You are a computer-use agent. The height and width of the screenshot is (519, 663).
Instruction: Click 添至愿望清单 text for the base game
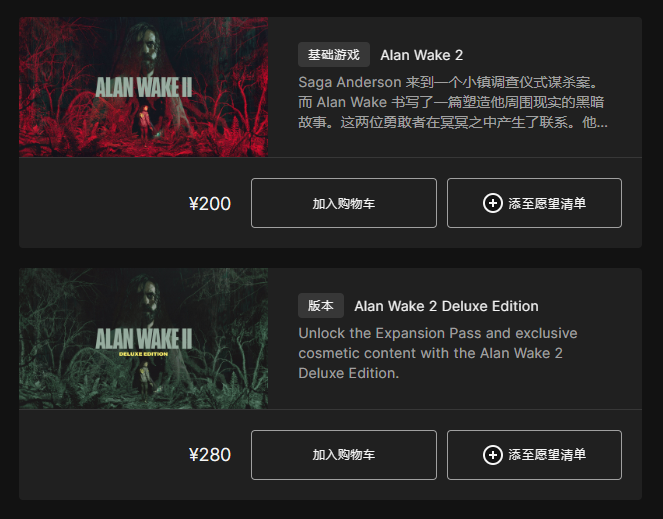(x=547, y=203)
